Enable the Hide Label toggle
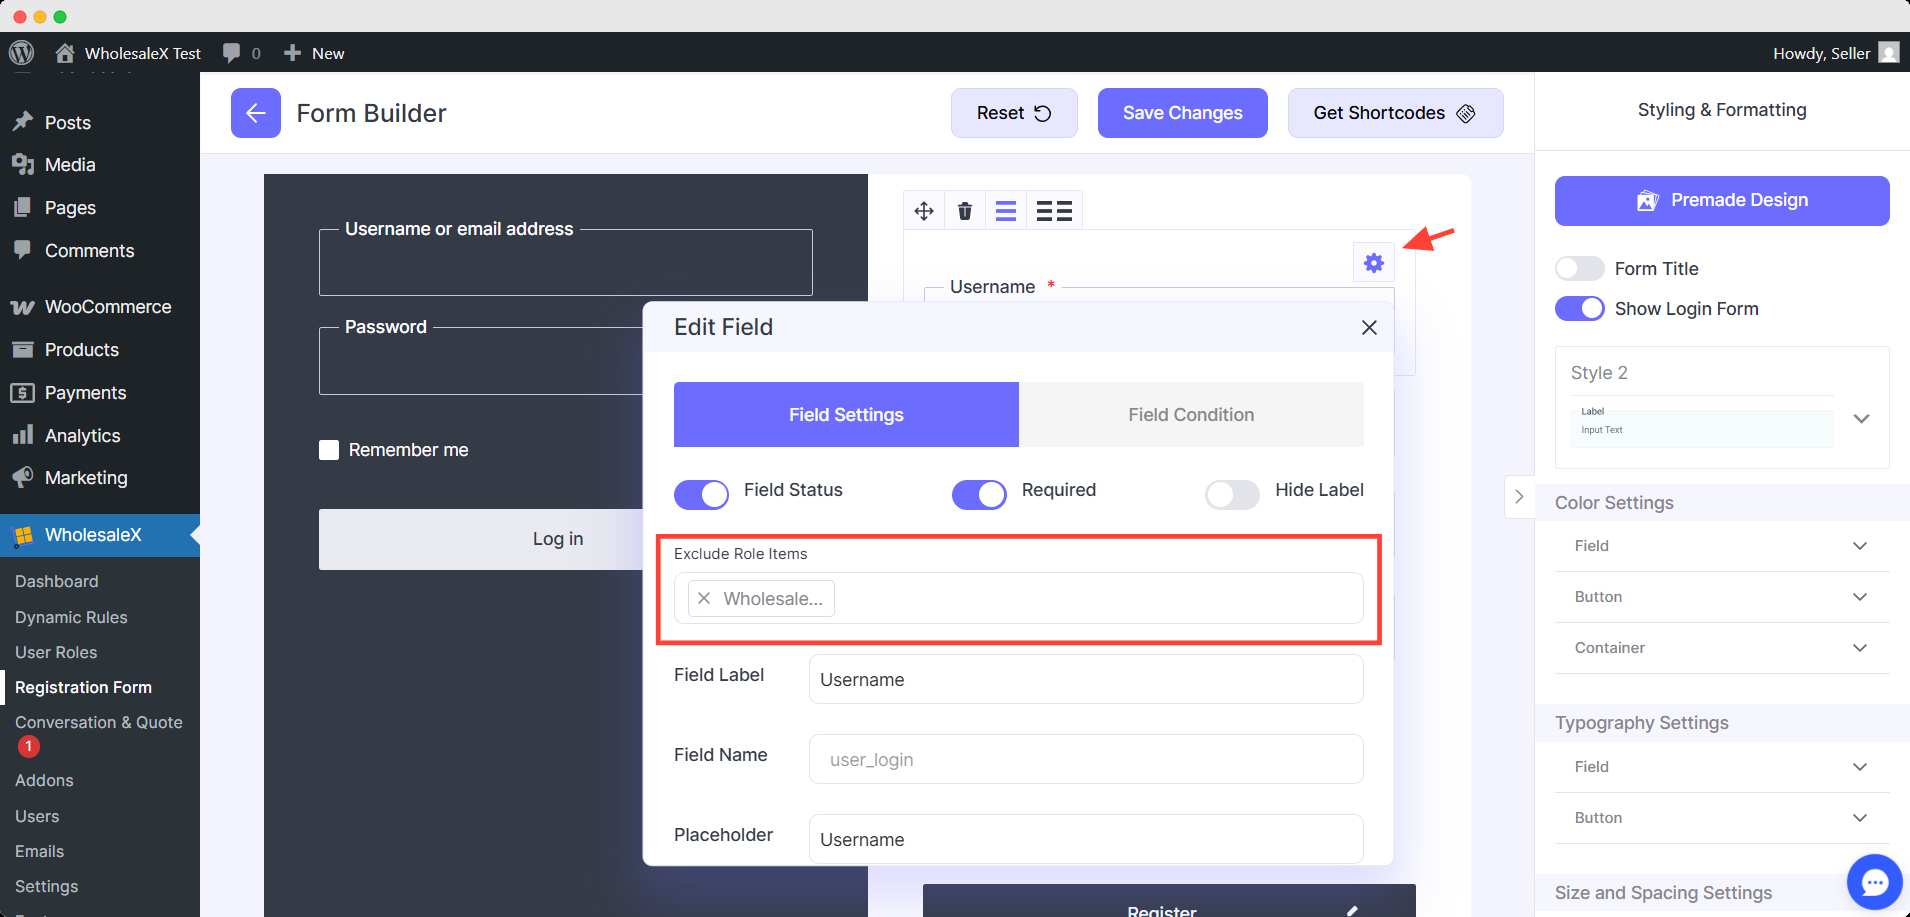This screenshot has height=917, width=1910. coord(1232,494)
